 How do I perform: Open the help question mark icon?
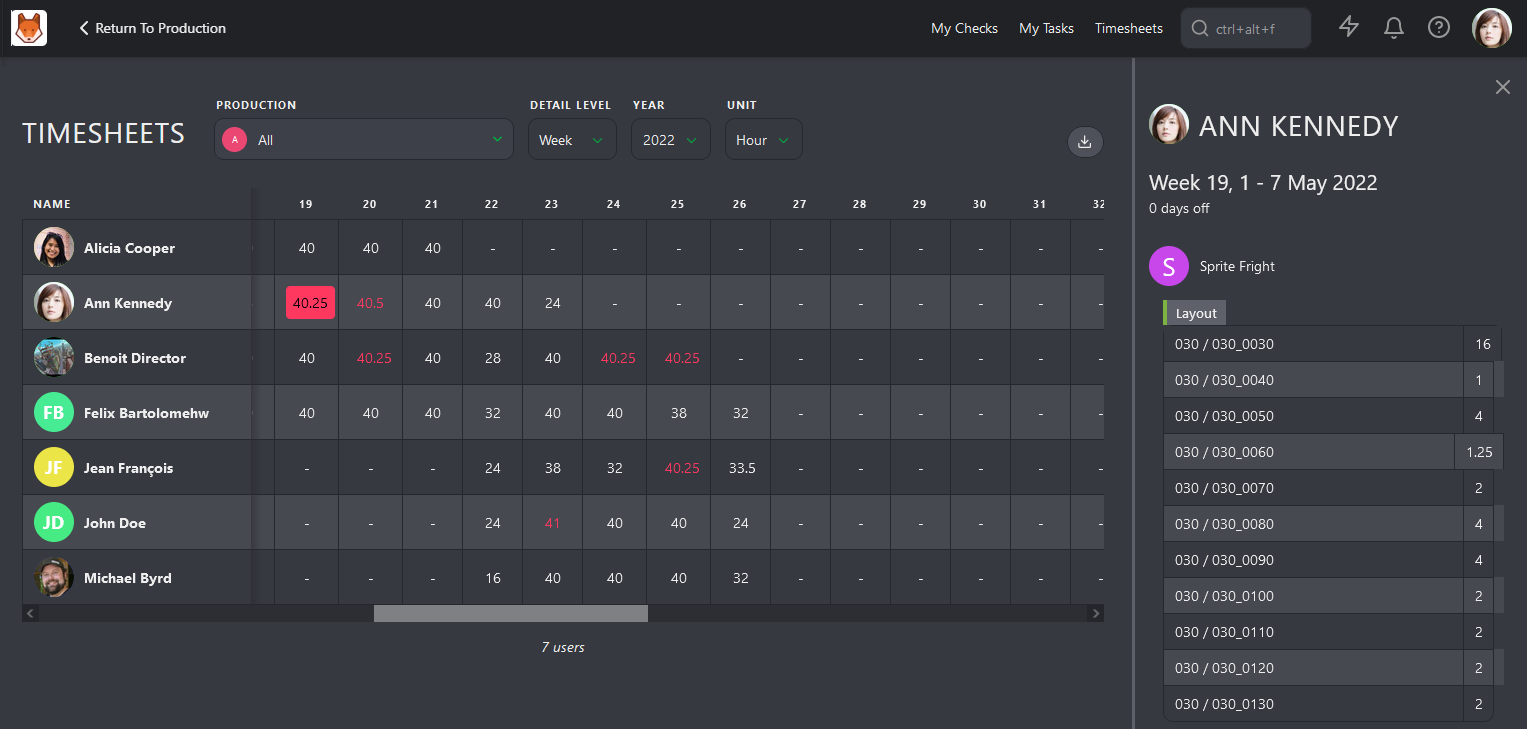[x=1438, y=27]
